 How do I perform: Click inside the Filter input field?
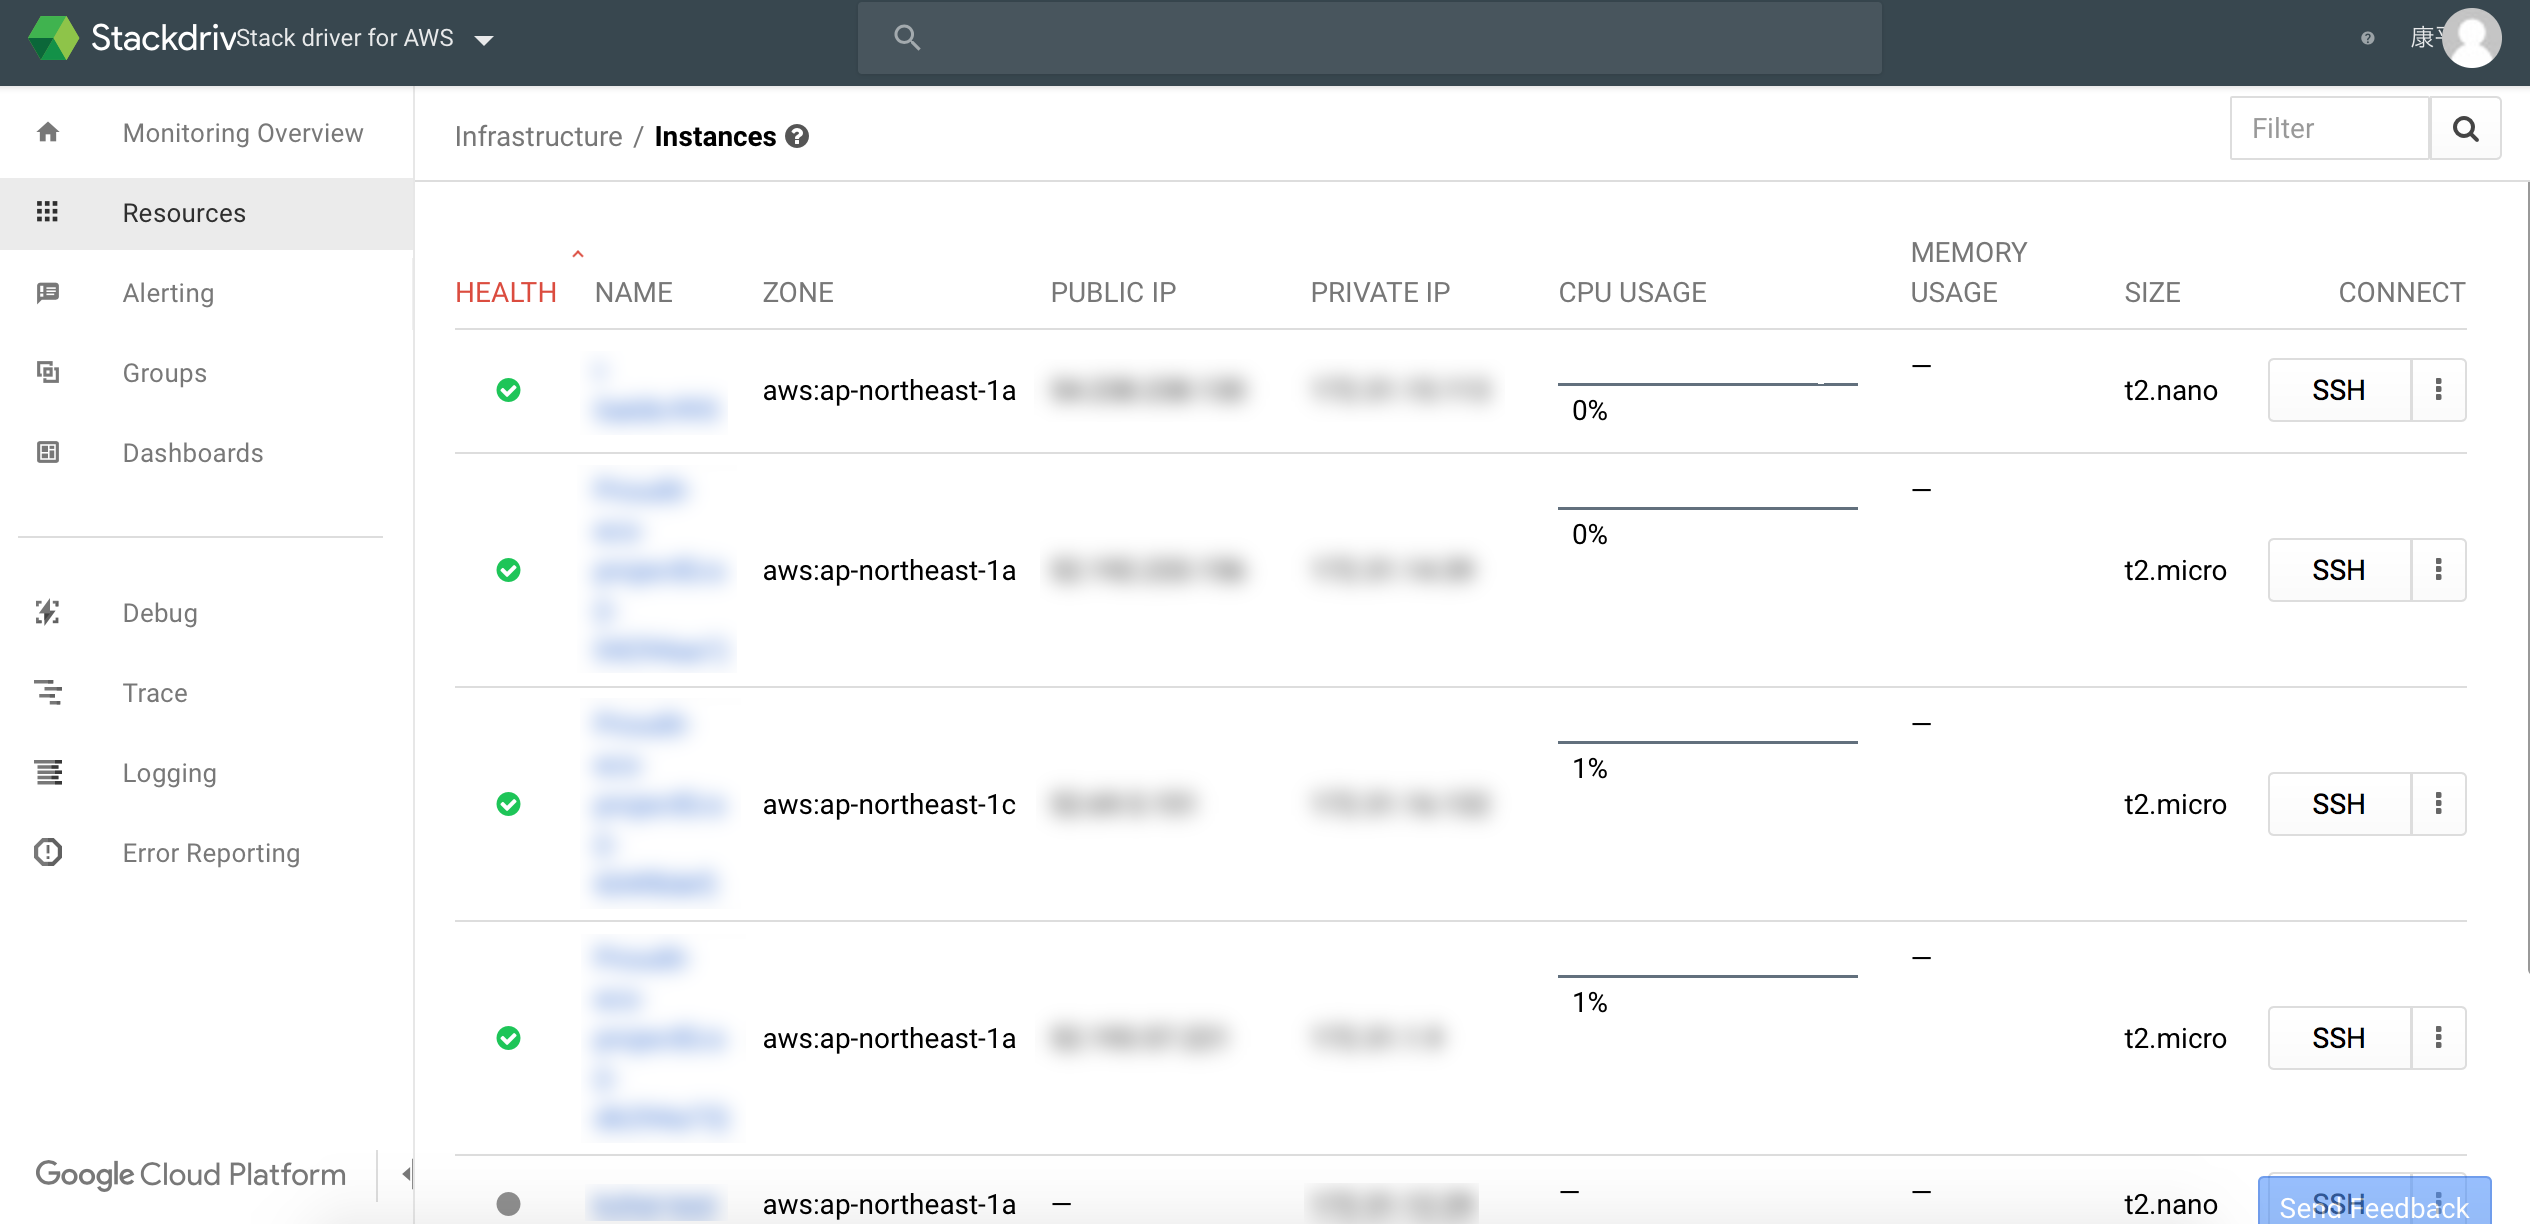tap(2330, 128)
